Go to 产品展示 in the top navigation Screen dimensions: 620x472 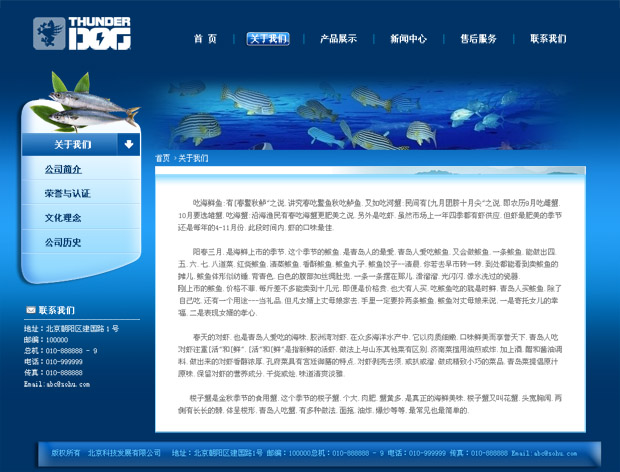[338, 39]
